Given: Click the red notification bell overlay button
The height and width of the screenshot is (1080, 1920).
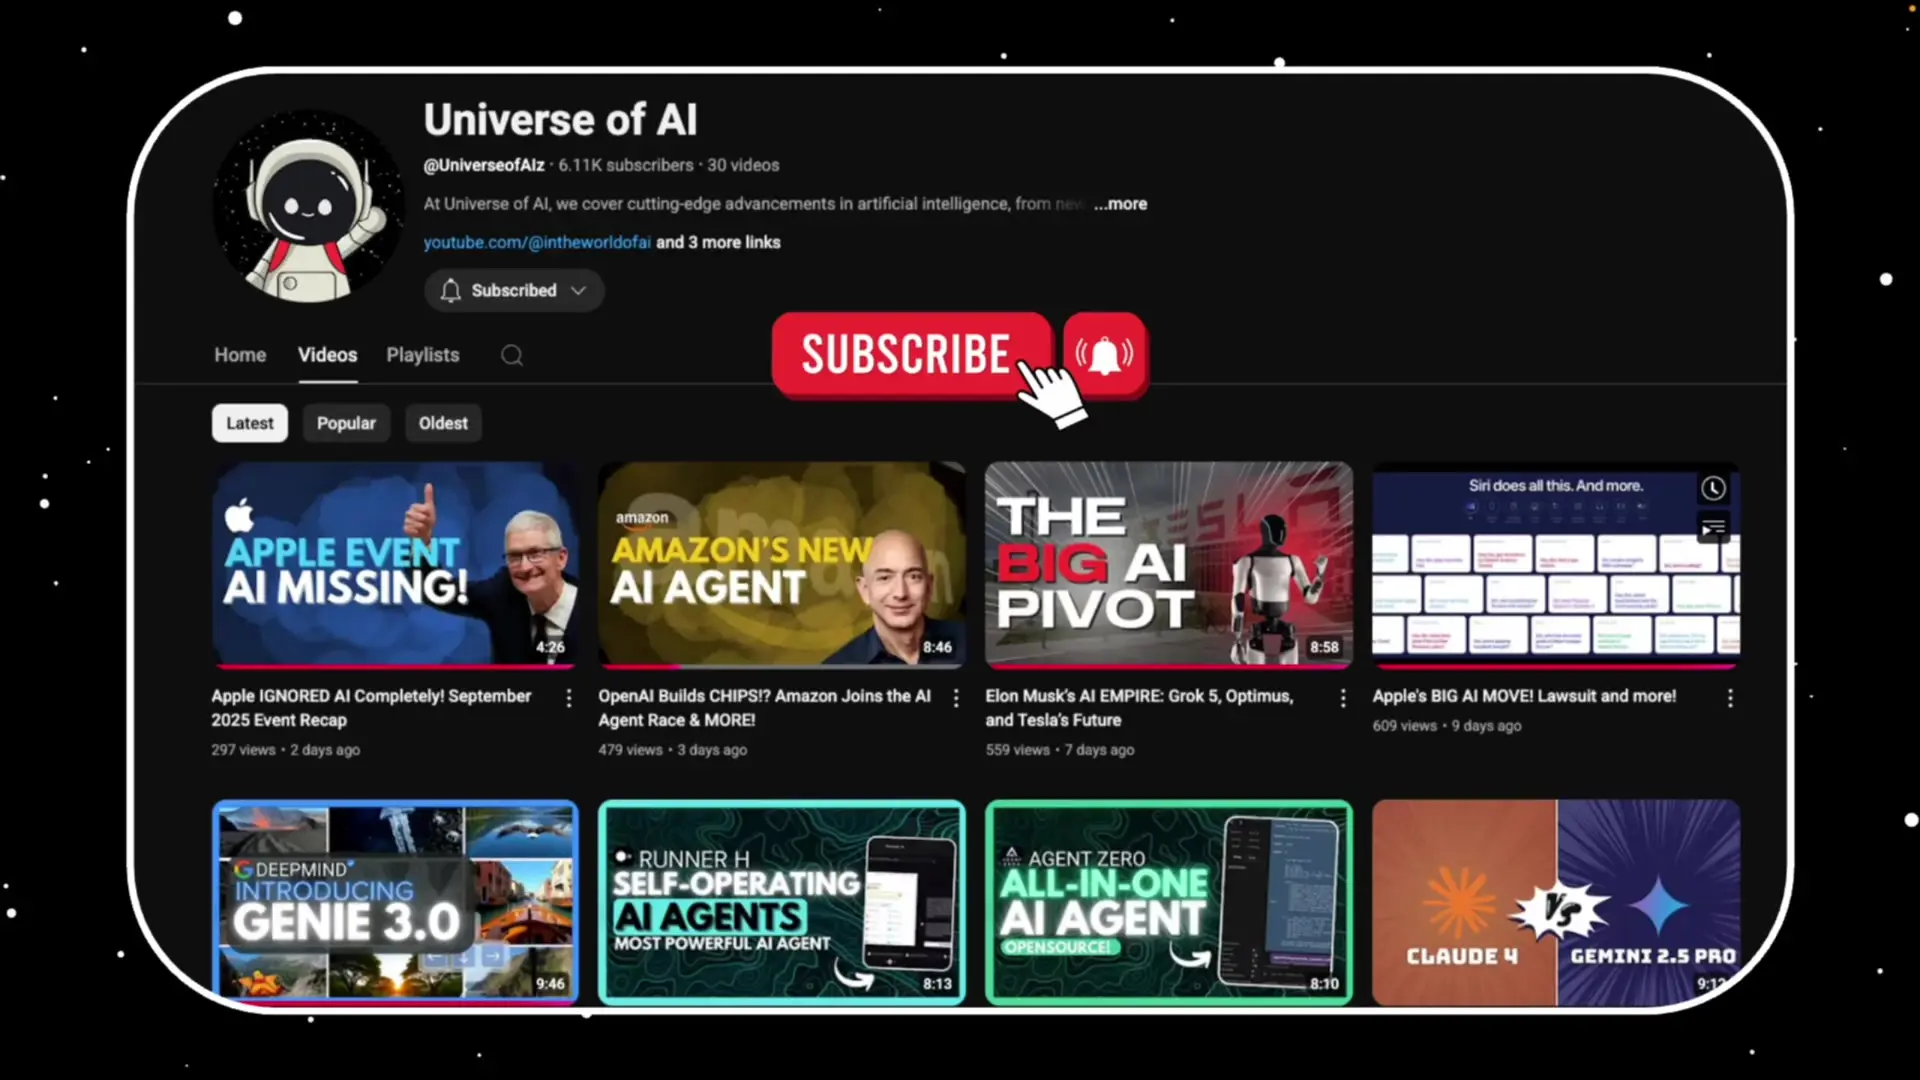Looking at the screenshot, I should (x=1104, y=355).
